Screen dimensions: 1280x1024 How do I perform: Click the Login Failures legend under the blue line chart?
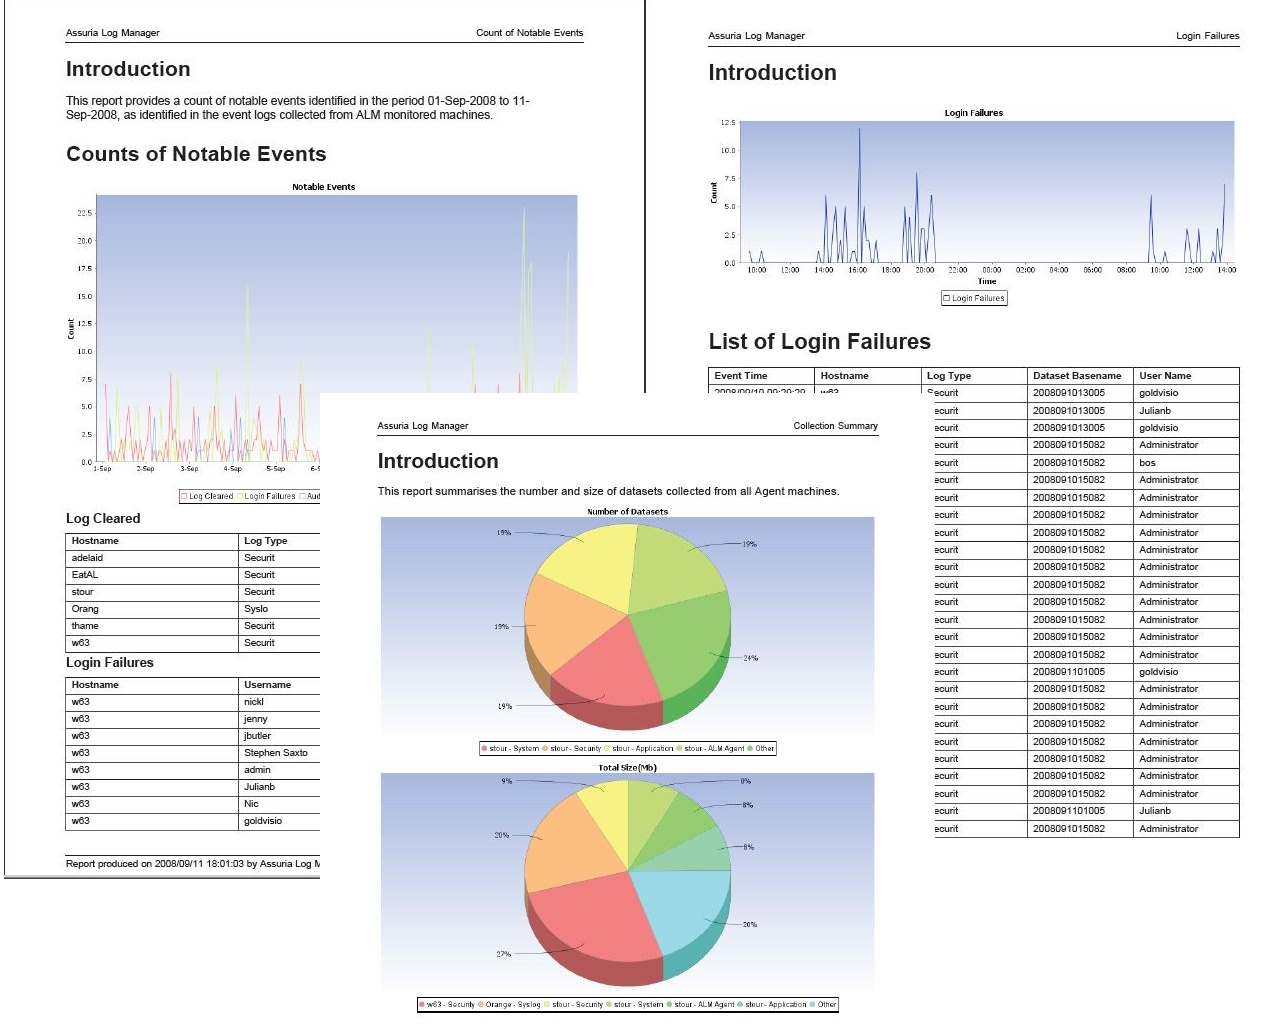click(974, 298)
